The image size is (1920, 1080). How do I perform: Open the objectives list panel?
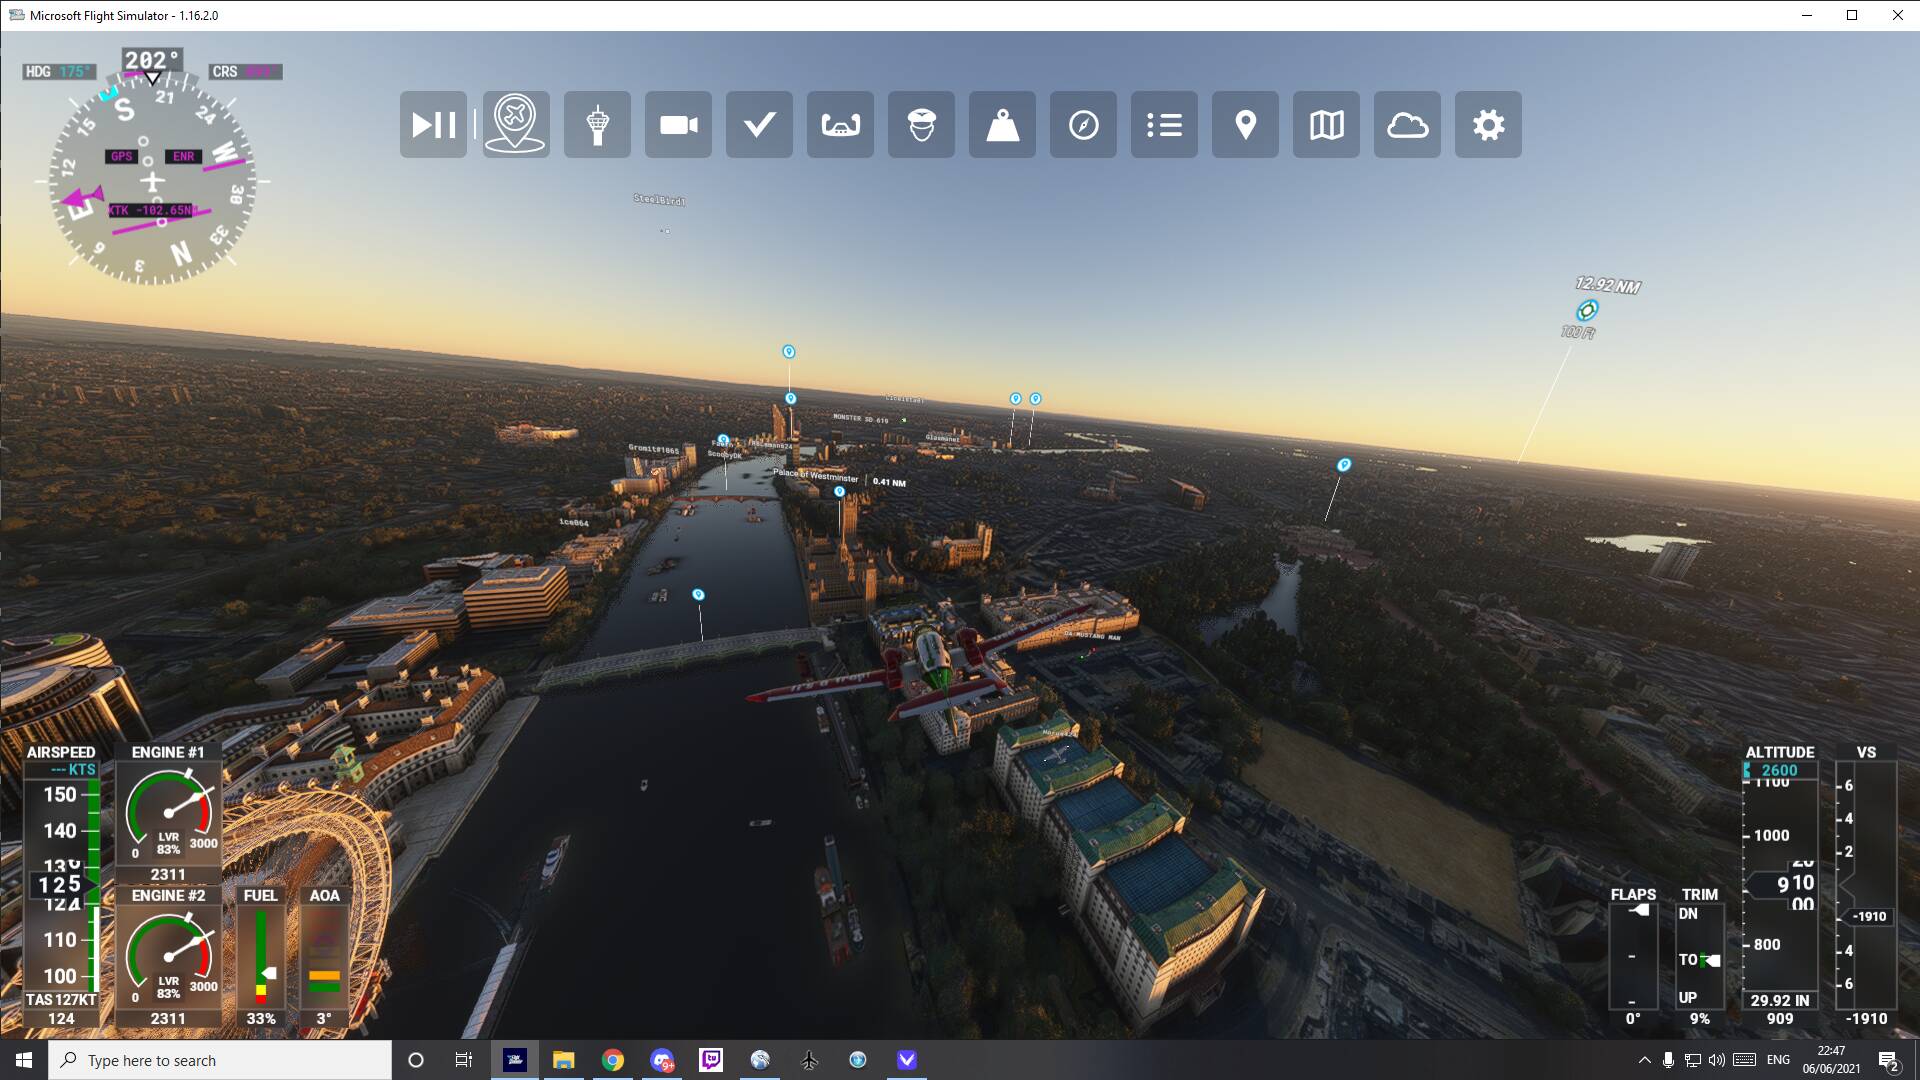(x=1164, y=125)
